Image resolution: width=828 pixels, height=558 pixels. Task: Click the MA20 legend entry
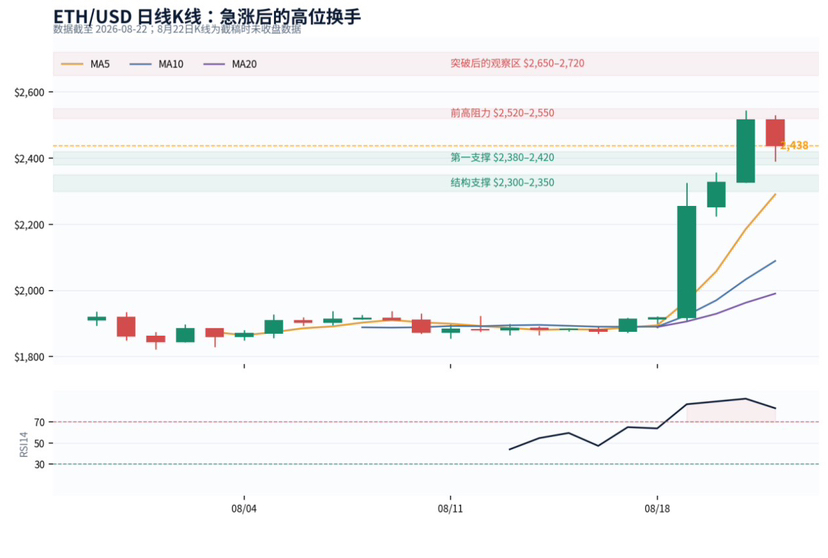(x=230, y=64)
